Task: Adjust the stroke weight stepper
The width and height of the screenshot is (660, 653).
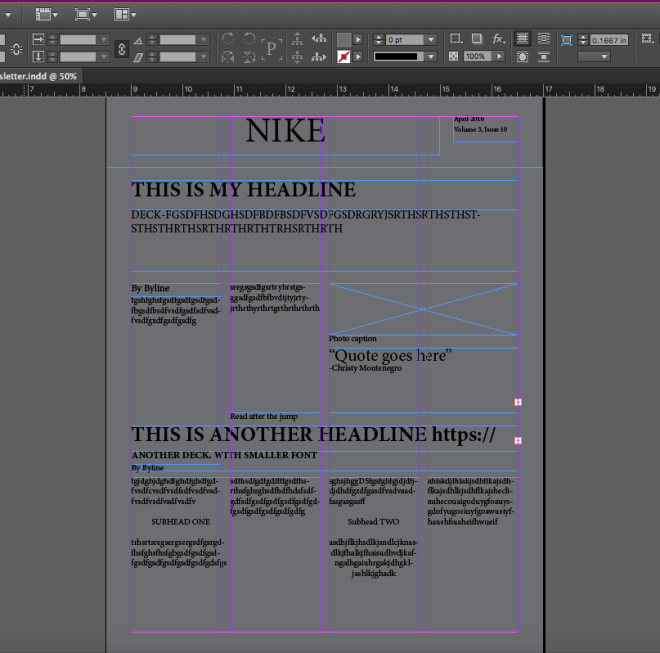Action: tap(378, 40)
